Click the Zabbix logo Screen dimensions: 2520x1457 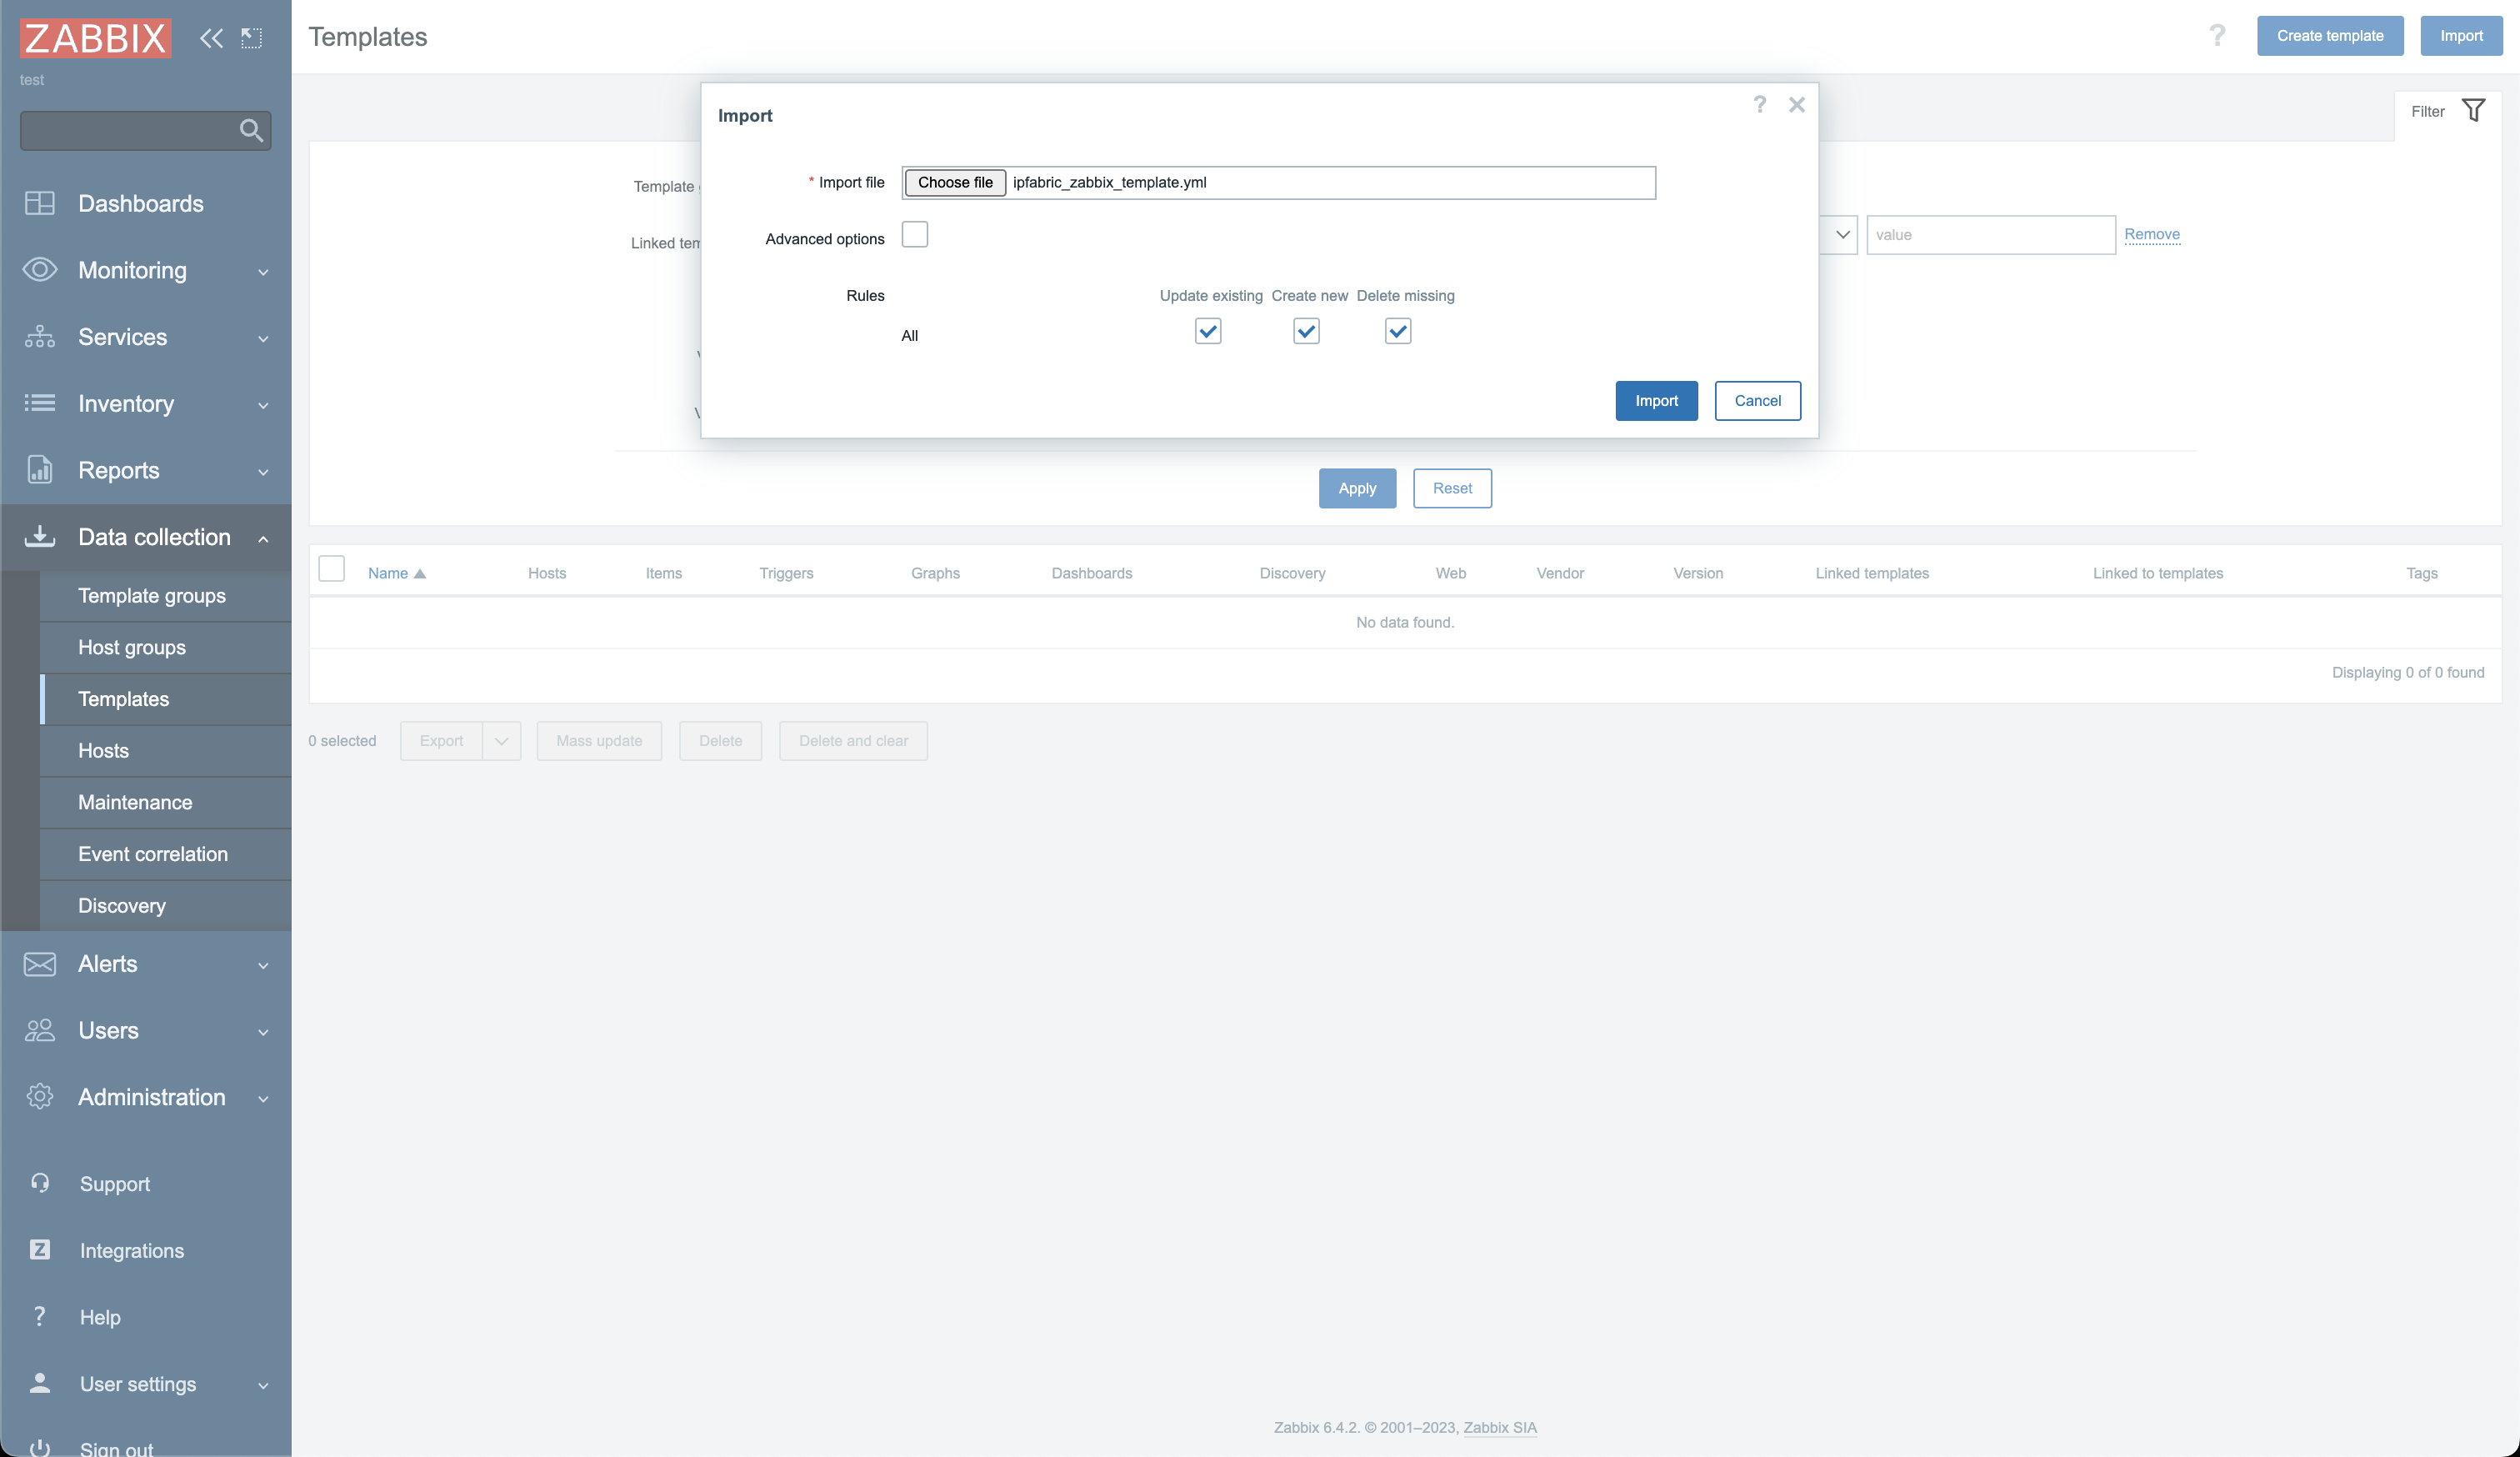[94, 37]
